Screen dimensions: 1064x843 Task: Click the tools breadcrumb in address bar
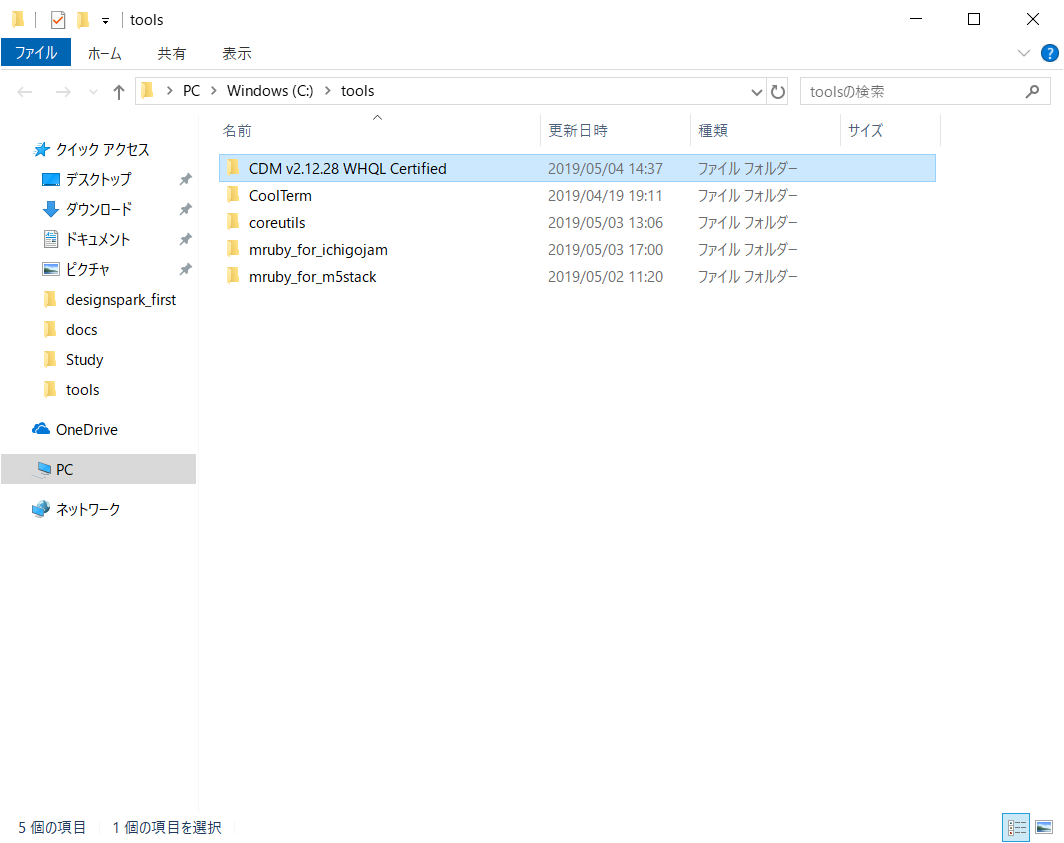tap(358, 91)
